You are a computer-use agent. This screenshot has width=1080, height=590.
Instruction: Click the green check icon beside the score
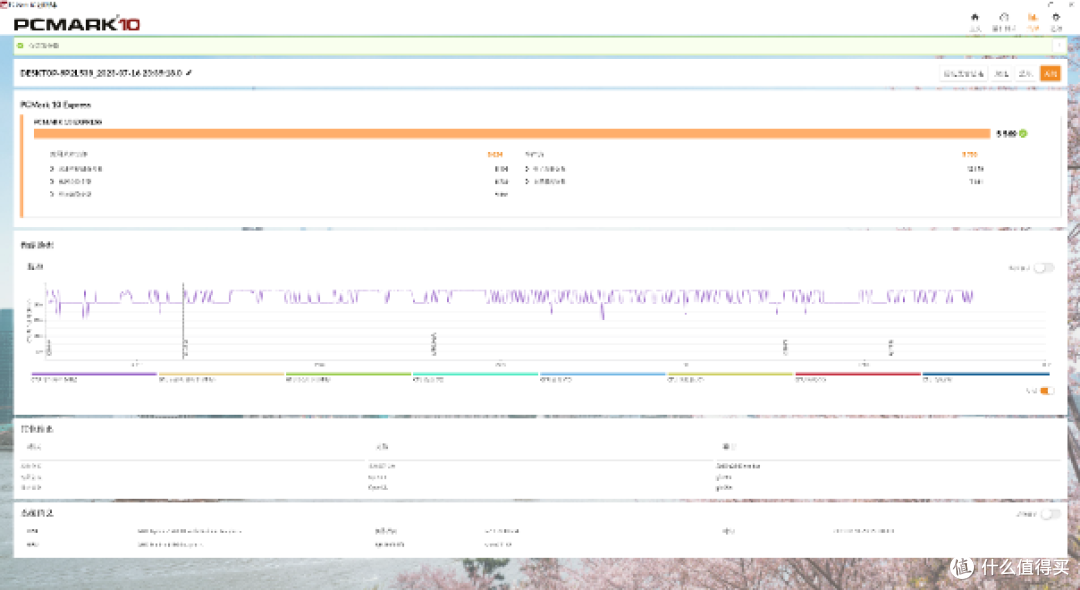pyautogui.click(x=1024, y=134)
